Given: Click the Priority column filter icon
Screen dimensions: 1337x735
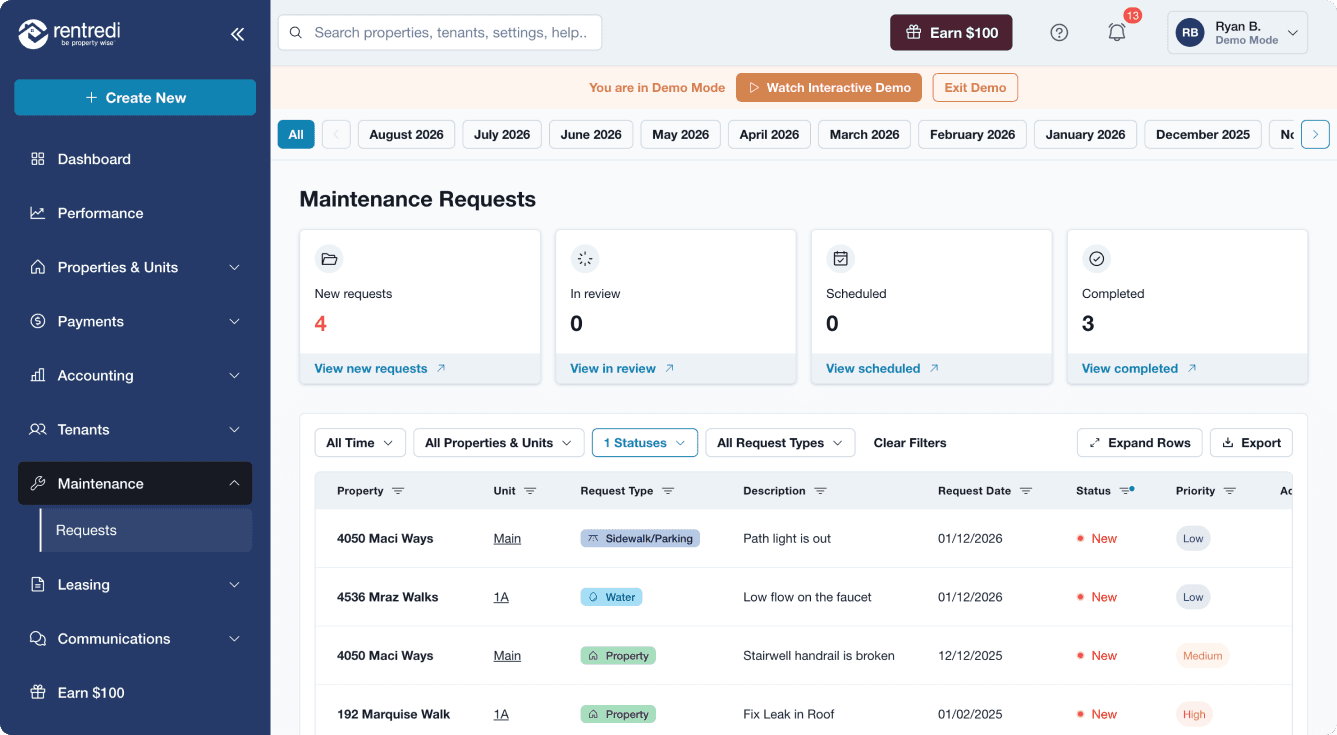Looking at the screenshot, I should click(1230, 491).
